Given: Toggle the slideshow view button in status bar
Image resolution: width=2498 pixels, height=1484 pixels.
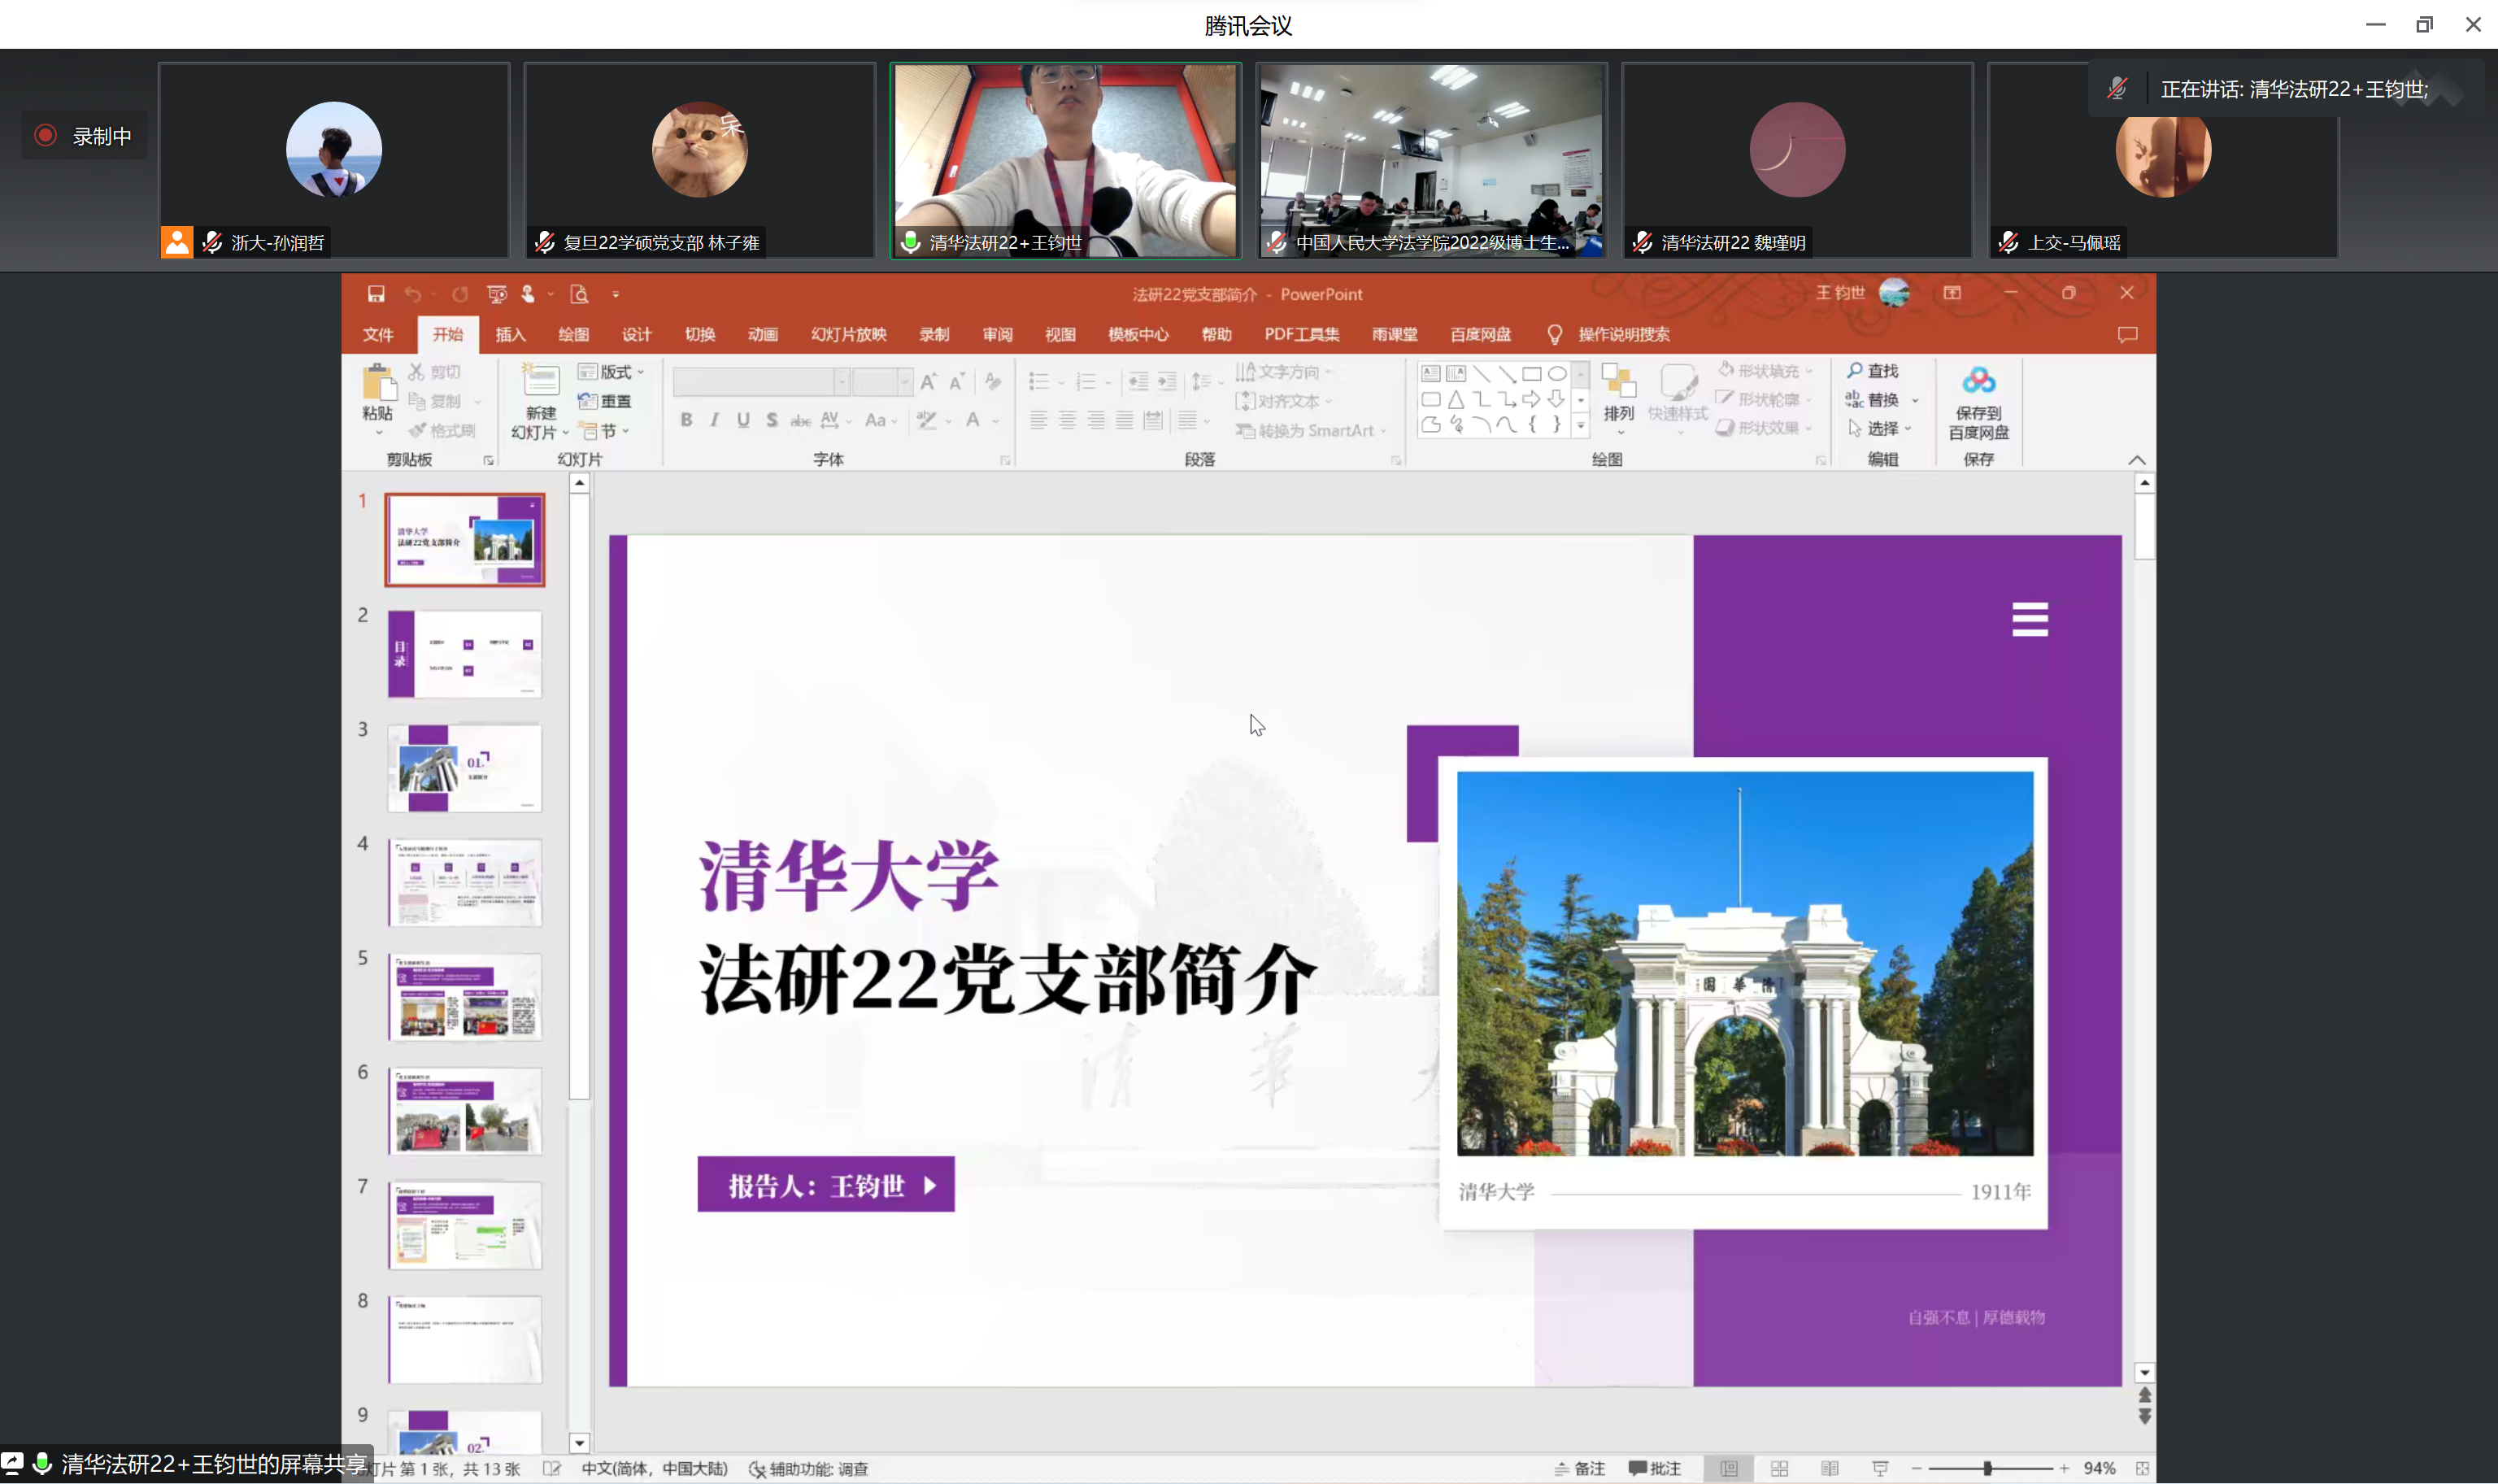Looking at the screenshot, I should click(1880, 1469).
